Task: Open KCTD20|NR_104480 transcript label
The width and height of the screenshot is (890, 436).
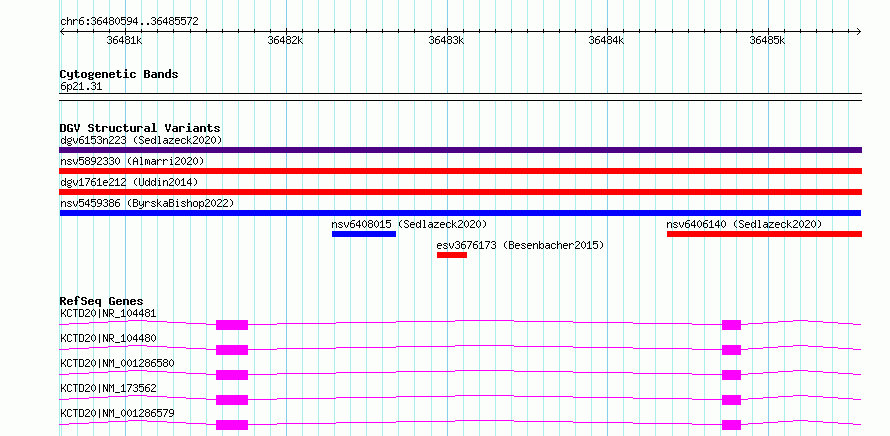Action: 108,338
